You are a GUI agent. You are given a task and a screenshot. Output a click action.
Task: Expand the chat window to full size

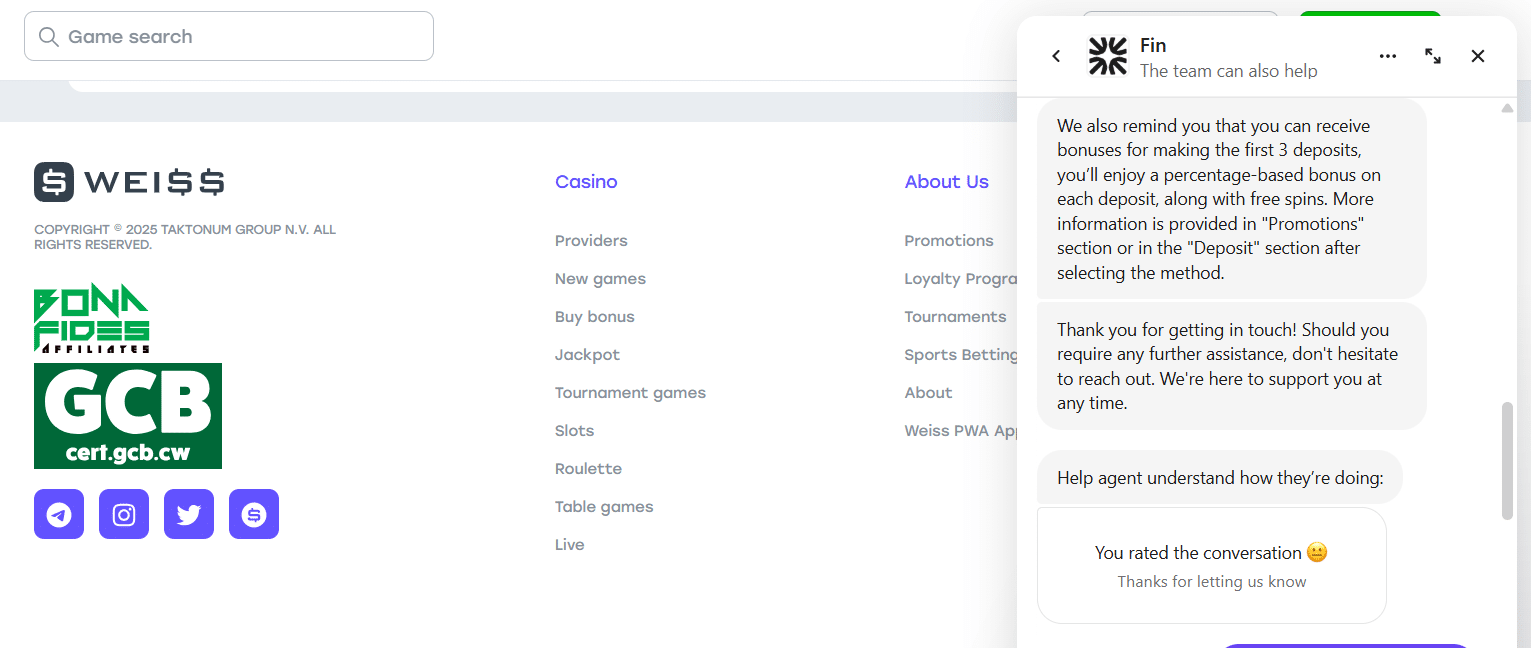pyautogui.click(x=1433, y=56)
